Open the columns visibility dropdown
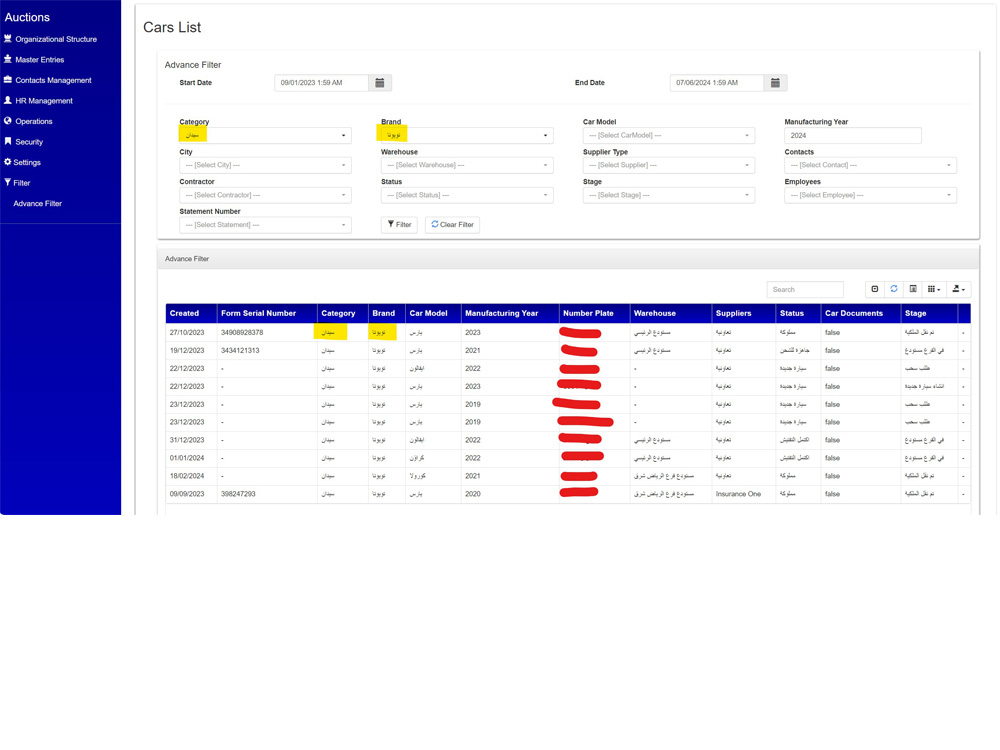The height and width of the screenshot is (750, 1000). tap(934, 290)
